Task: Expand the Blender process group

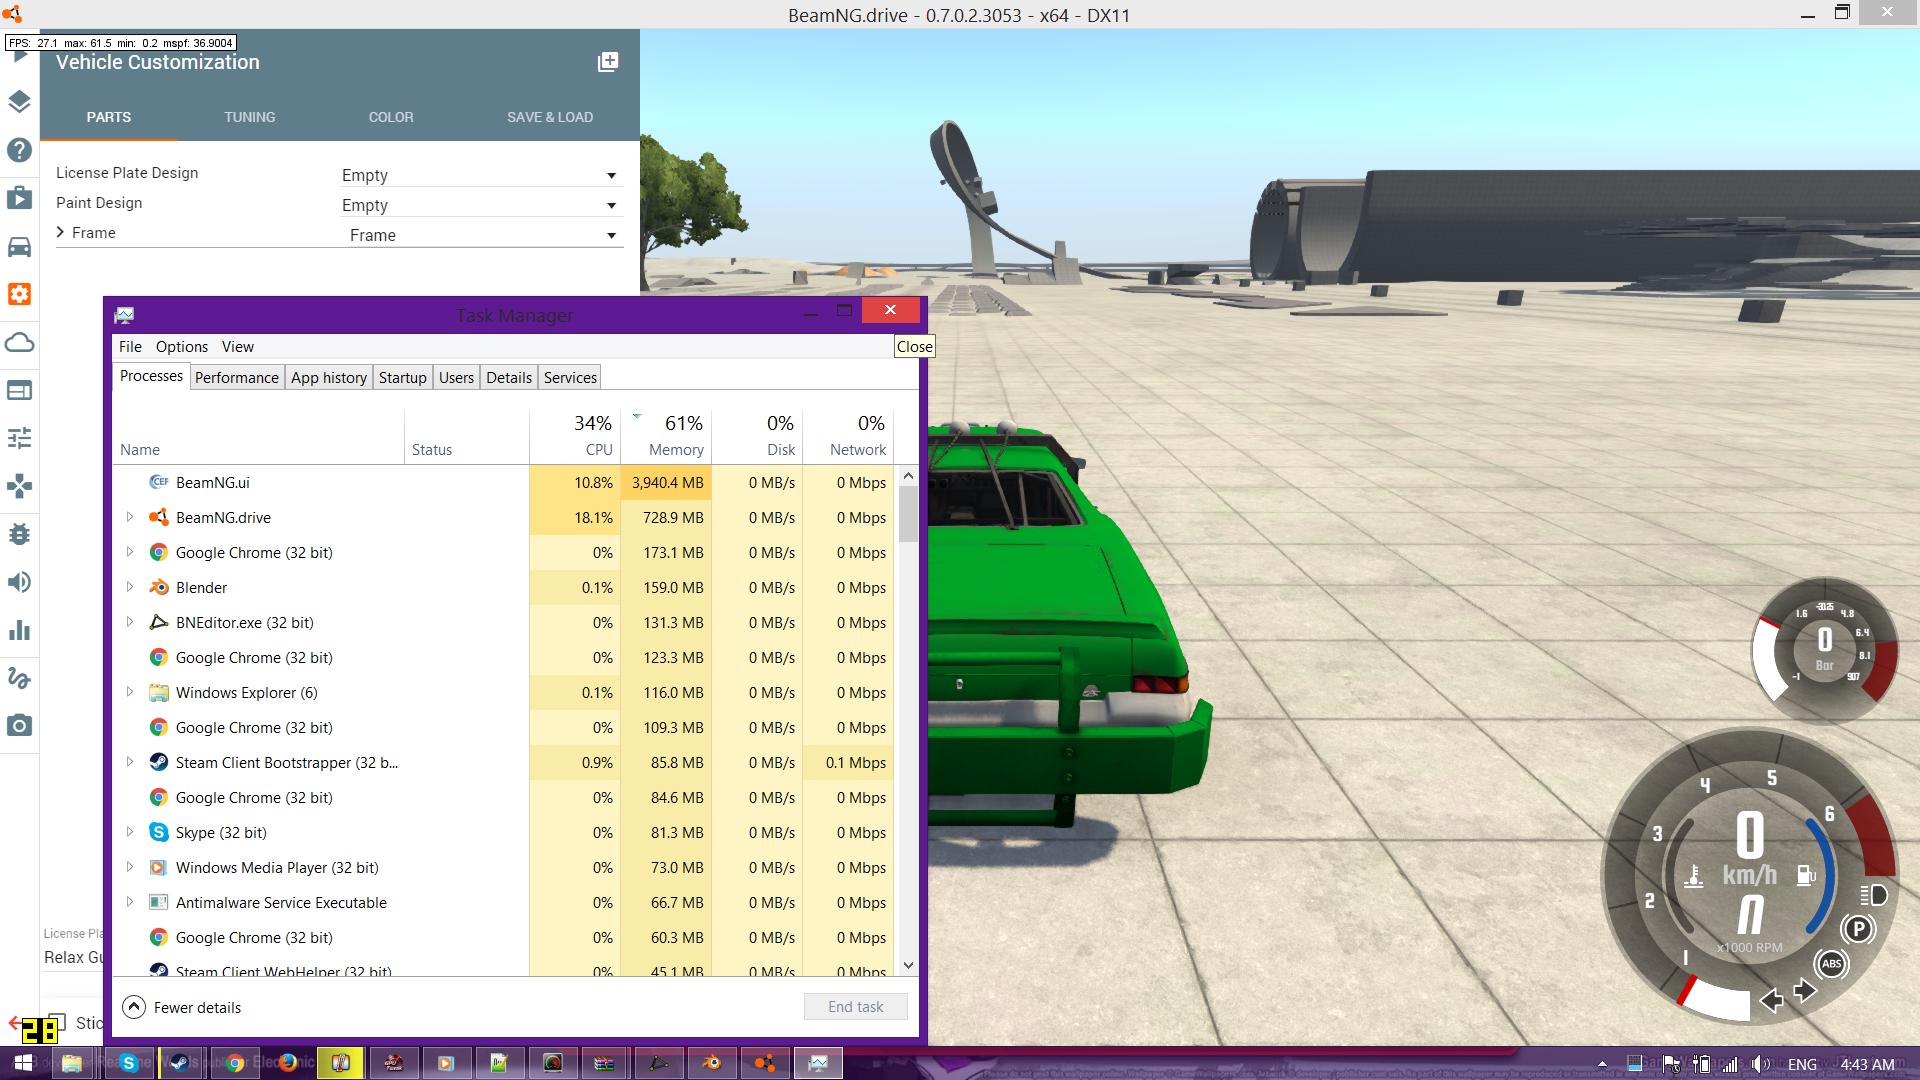Action: tap(130, 587)
